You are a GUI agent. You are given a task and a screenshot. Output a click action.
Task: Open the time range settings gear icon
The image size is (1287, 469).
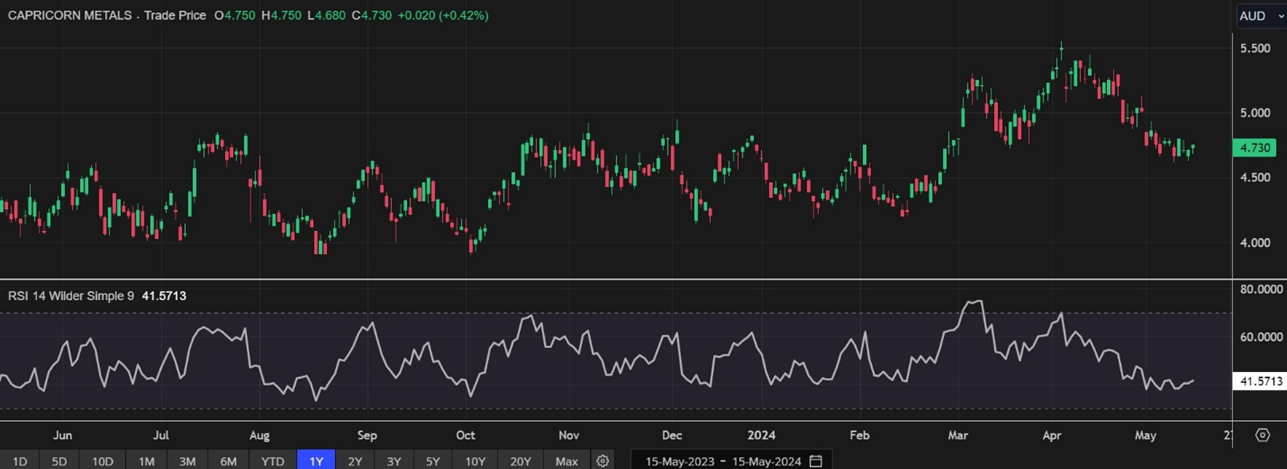[x=603, y=461]
